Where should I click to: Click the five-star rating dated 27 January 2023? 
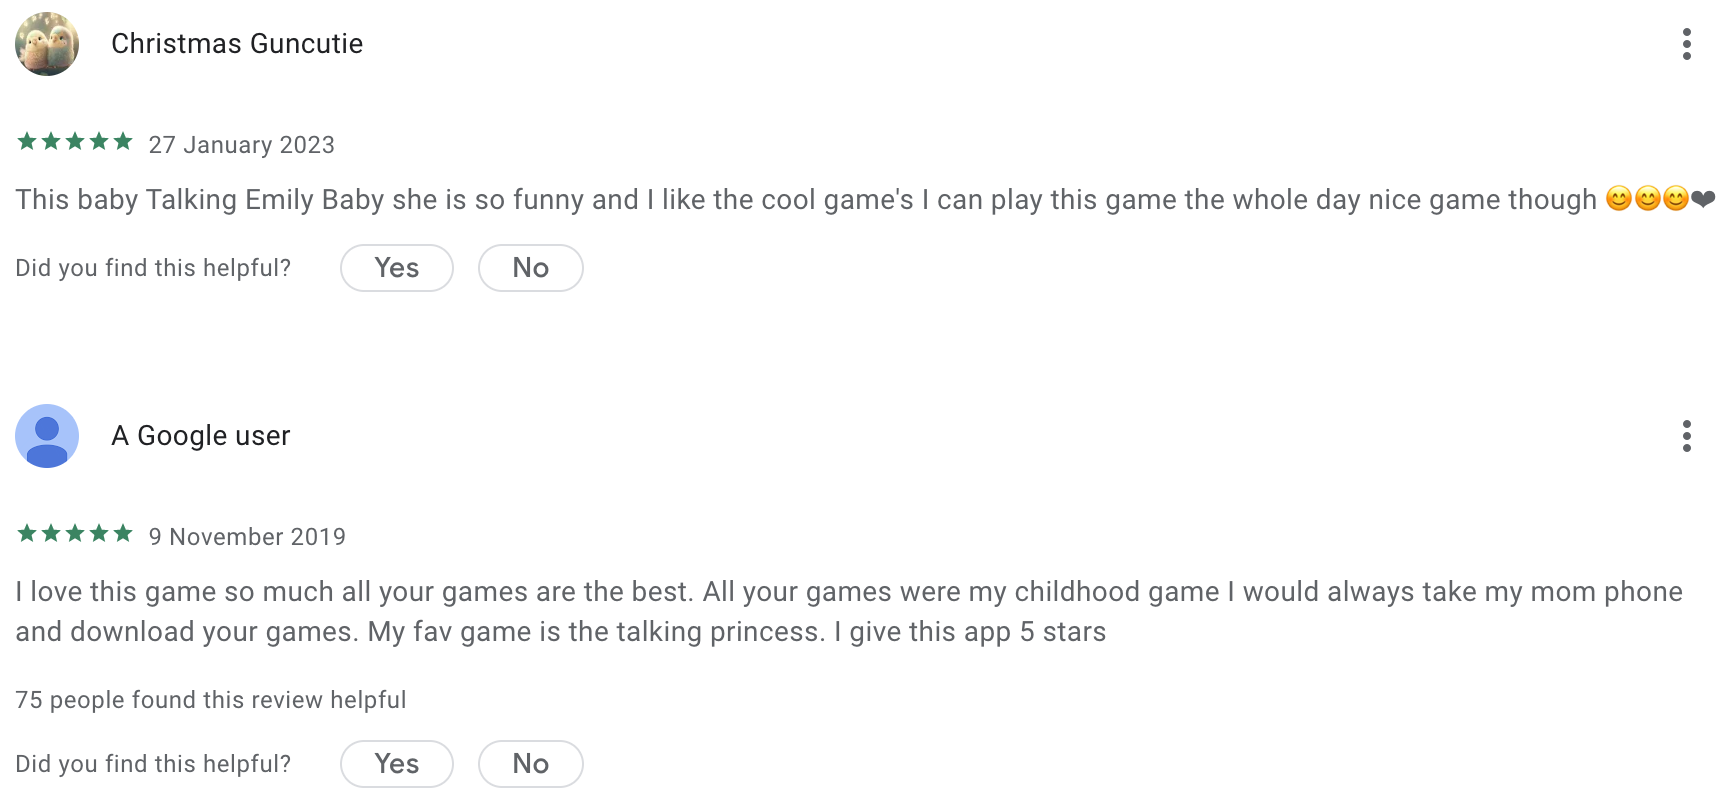point(75,142)
